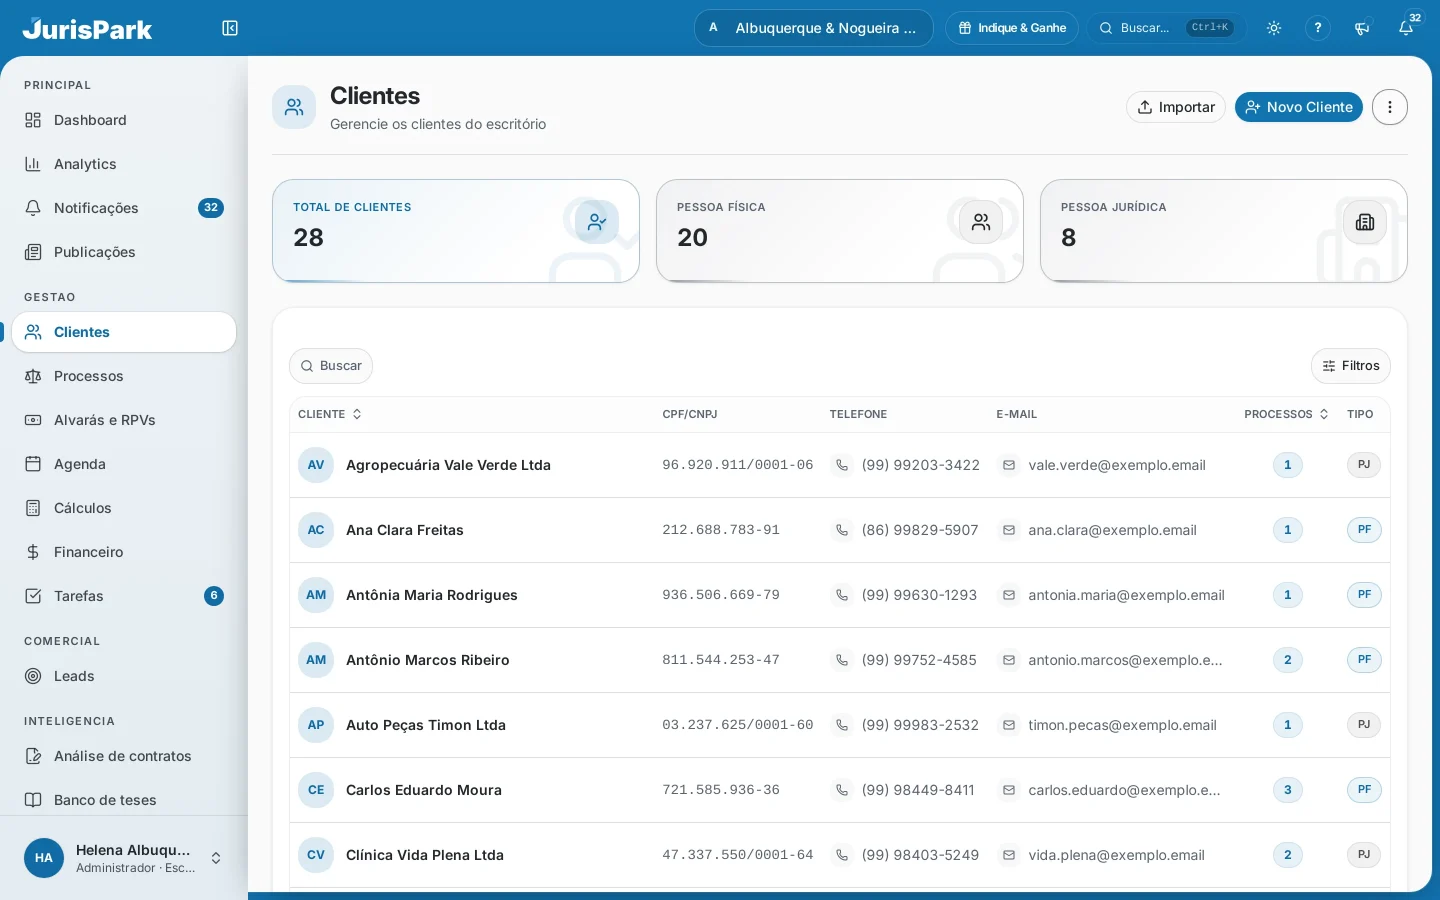This screenshot has width=1440, height=900.
Task: Click the AP avatar of Auto Peças Timon
Action: click(x=316, y=725)
